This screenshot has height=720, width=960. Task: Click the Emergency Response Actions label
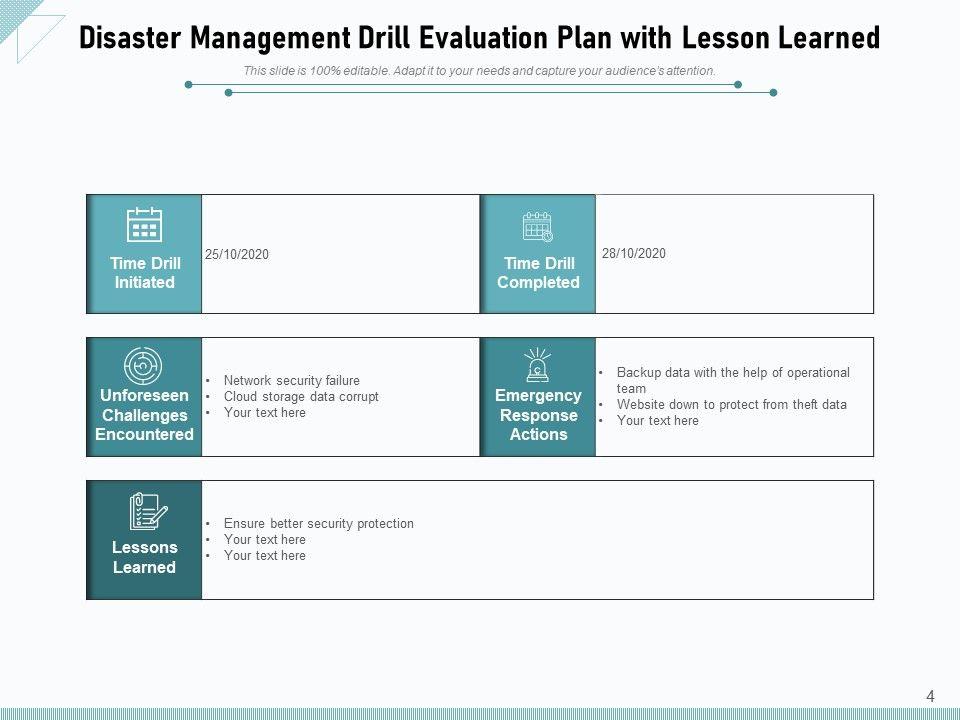coord(538,415)
